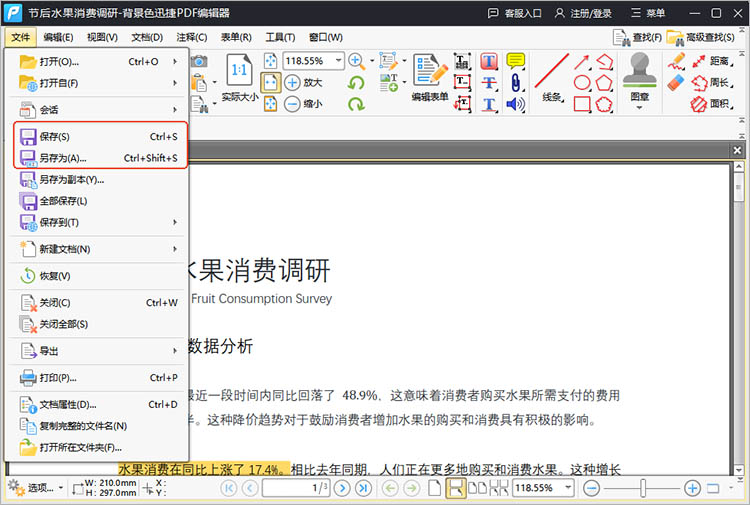This screenshot has width=750, height=505.
Task: Add a yellow sticky note comment
Action: tap(516, 61)
